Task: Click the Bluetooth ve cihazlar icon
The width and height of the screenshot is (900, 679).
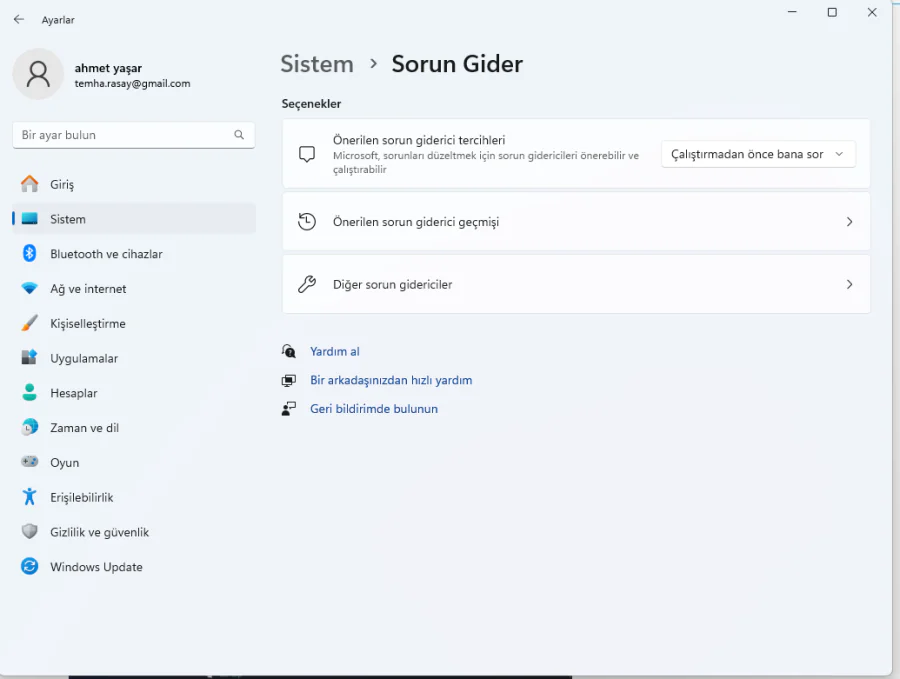Action: click(x=30, y=254)
